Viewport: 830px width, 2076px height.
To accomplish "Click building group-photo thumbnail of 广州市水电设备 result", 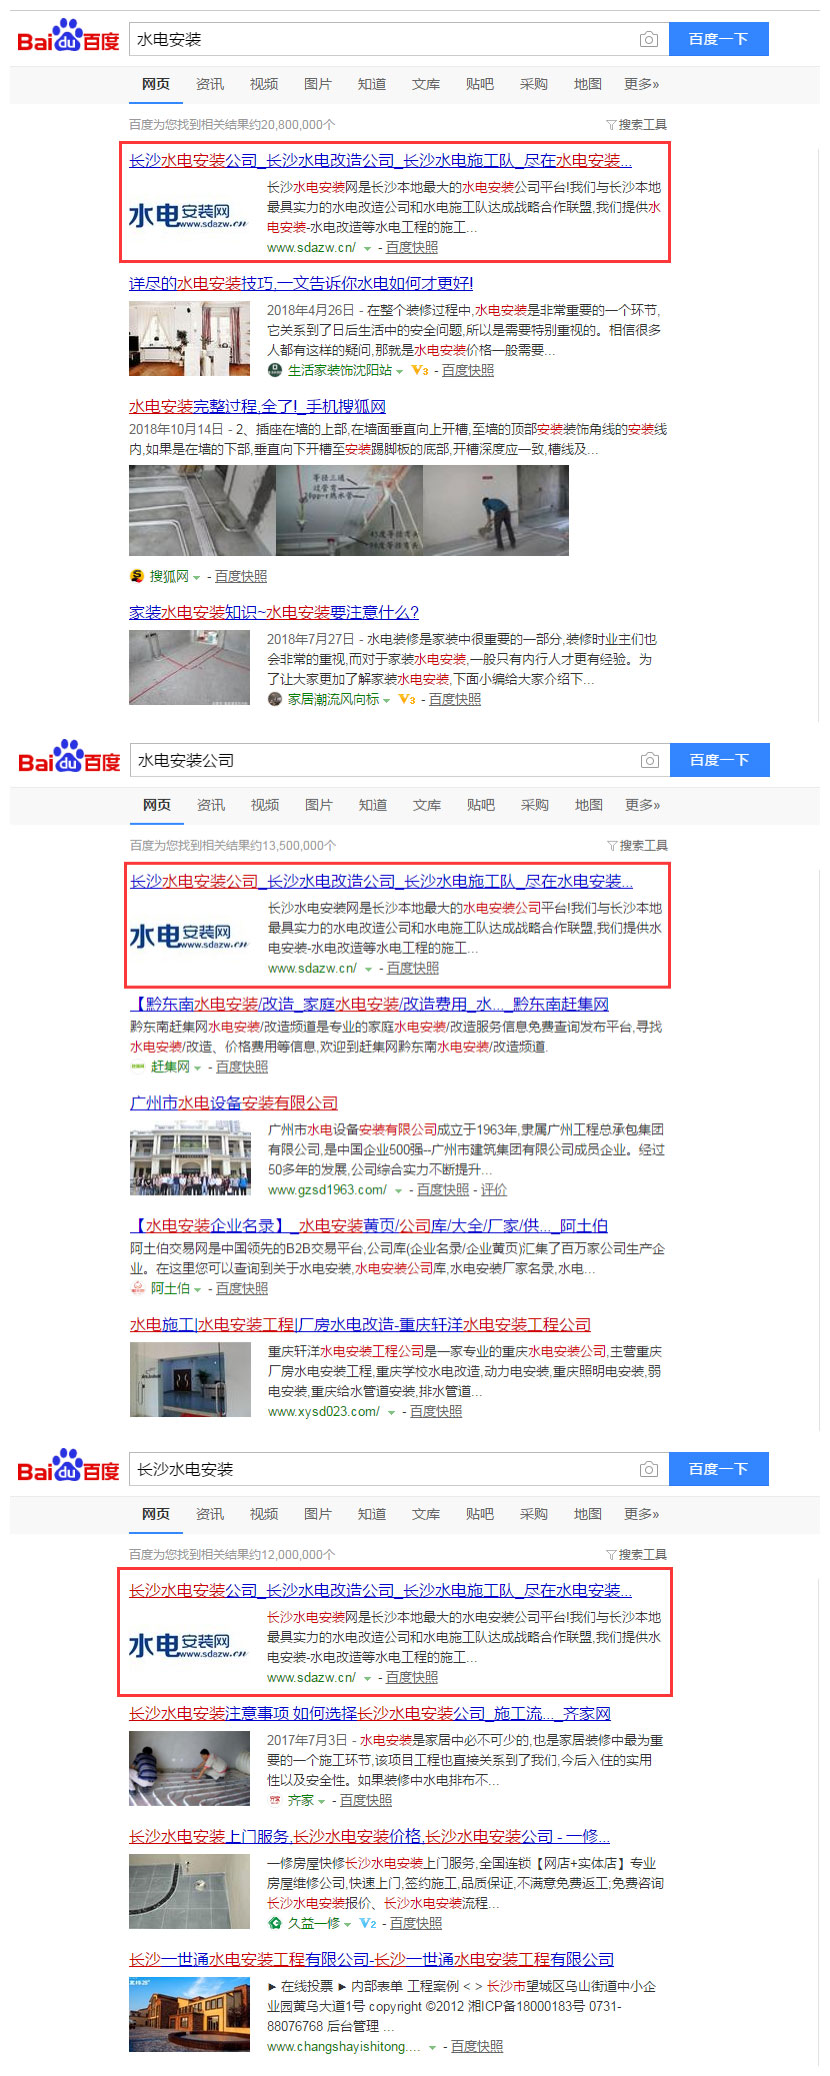I will click(190, 1160).
